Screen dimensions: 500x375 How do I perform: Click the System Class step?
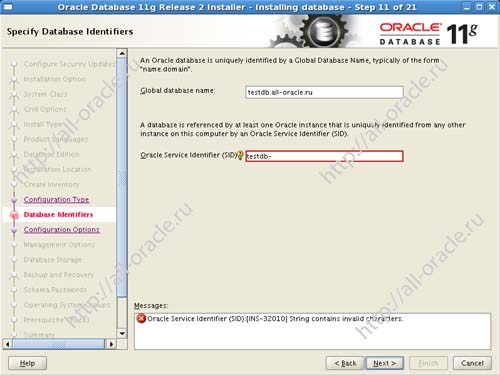(45, 94)
